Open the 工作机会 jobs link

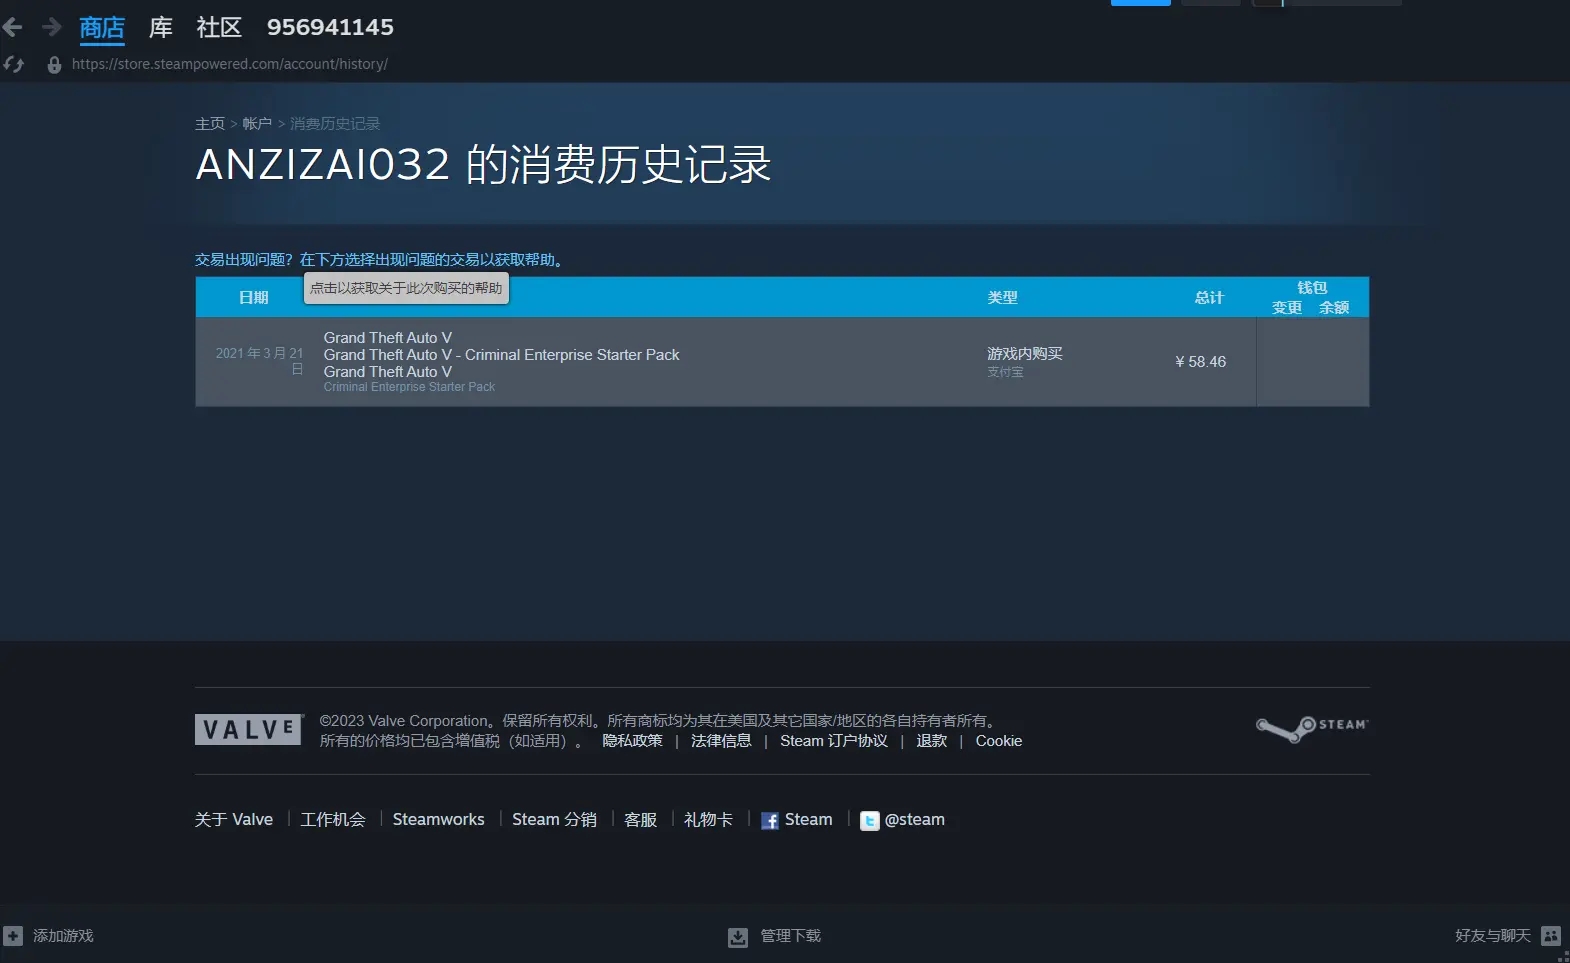[x=333, y=820]
